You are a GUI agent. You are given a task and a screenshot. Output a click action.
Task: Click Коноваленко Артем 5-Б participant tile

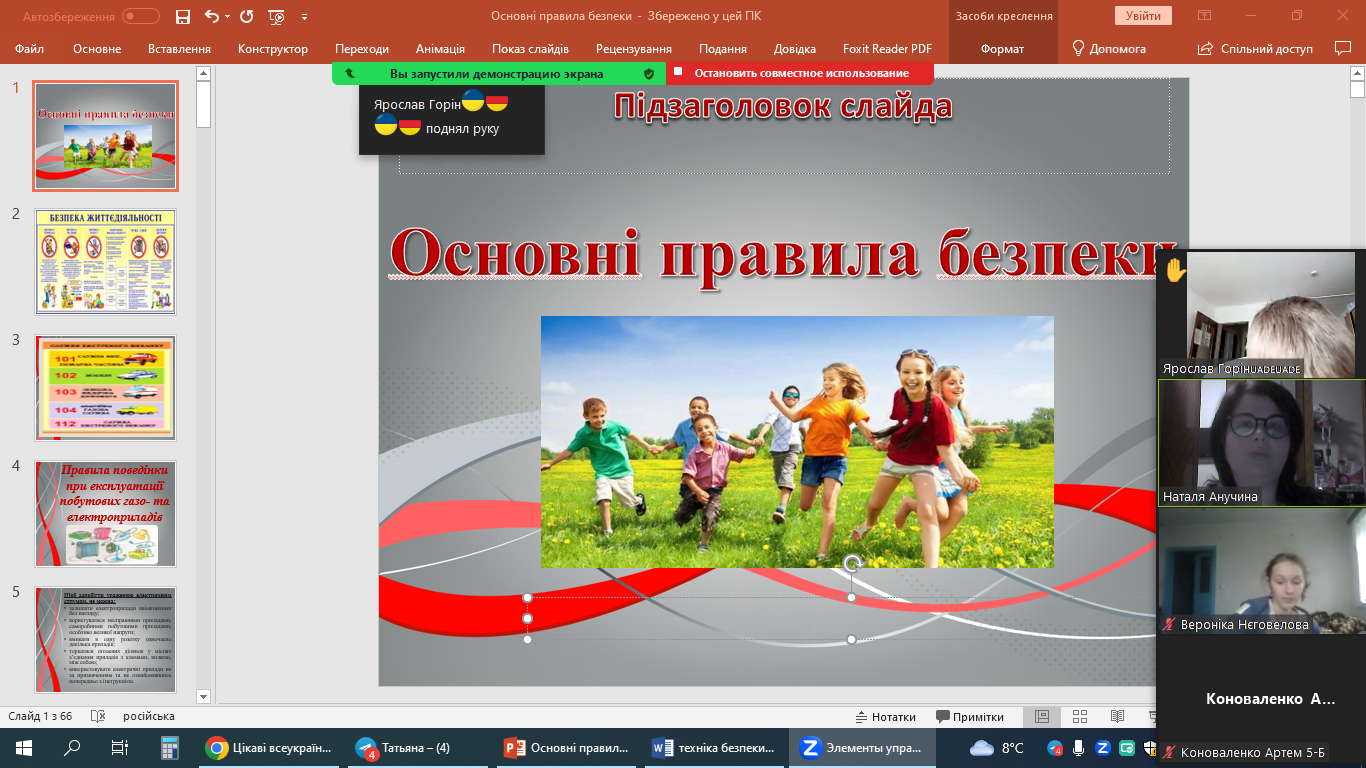[1262, 700]
